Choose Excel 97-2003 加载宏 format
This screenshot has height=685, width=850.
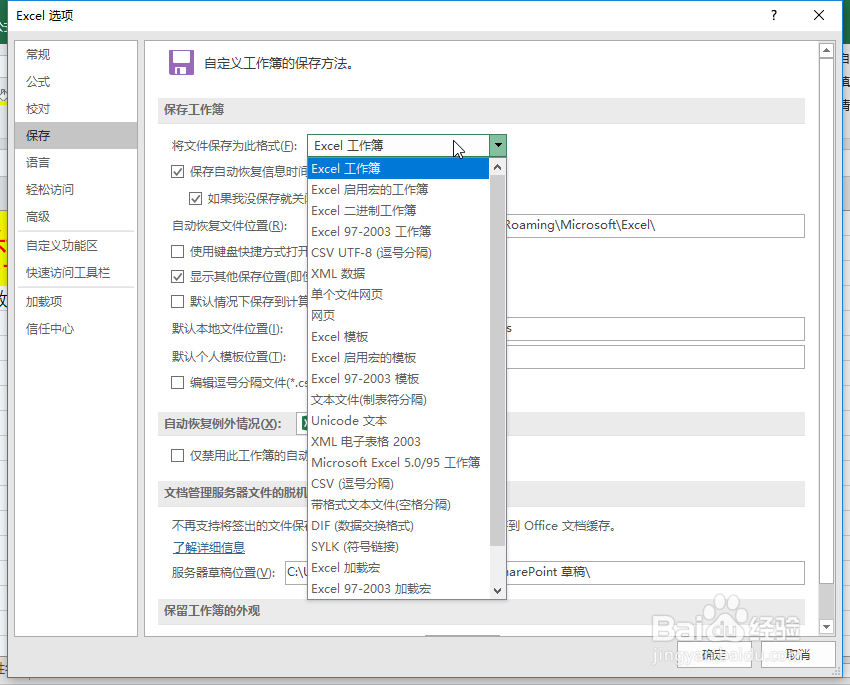click(x=398, y=589)
